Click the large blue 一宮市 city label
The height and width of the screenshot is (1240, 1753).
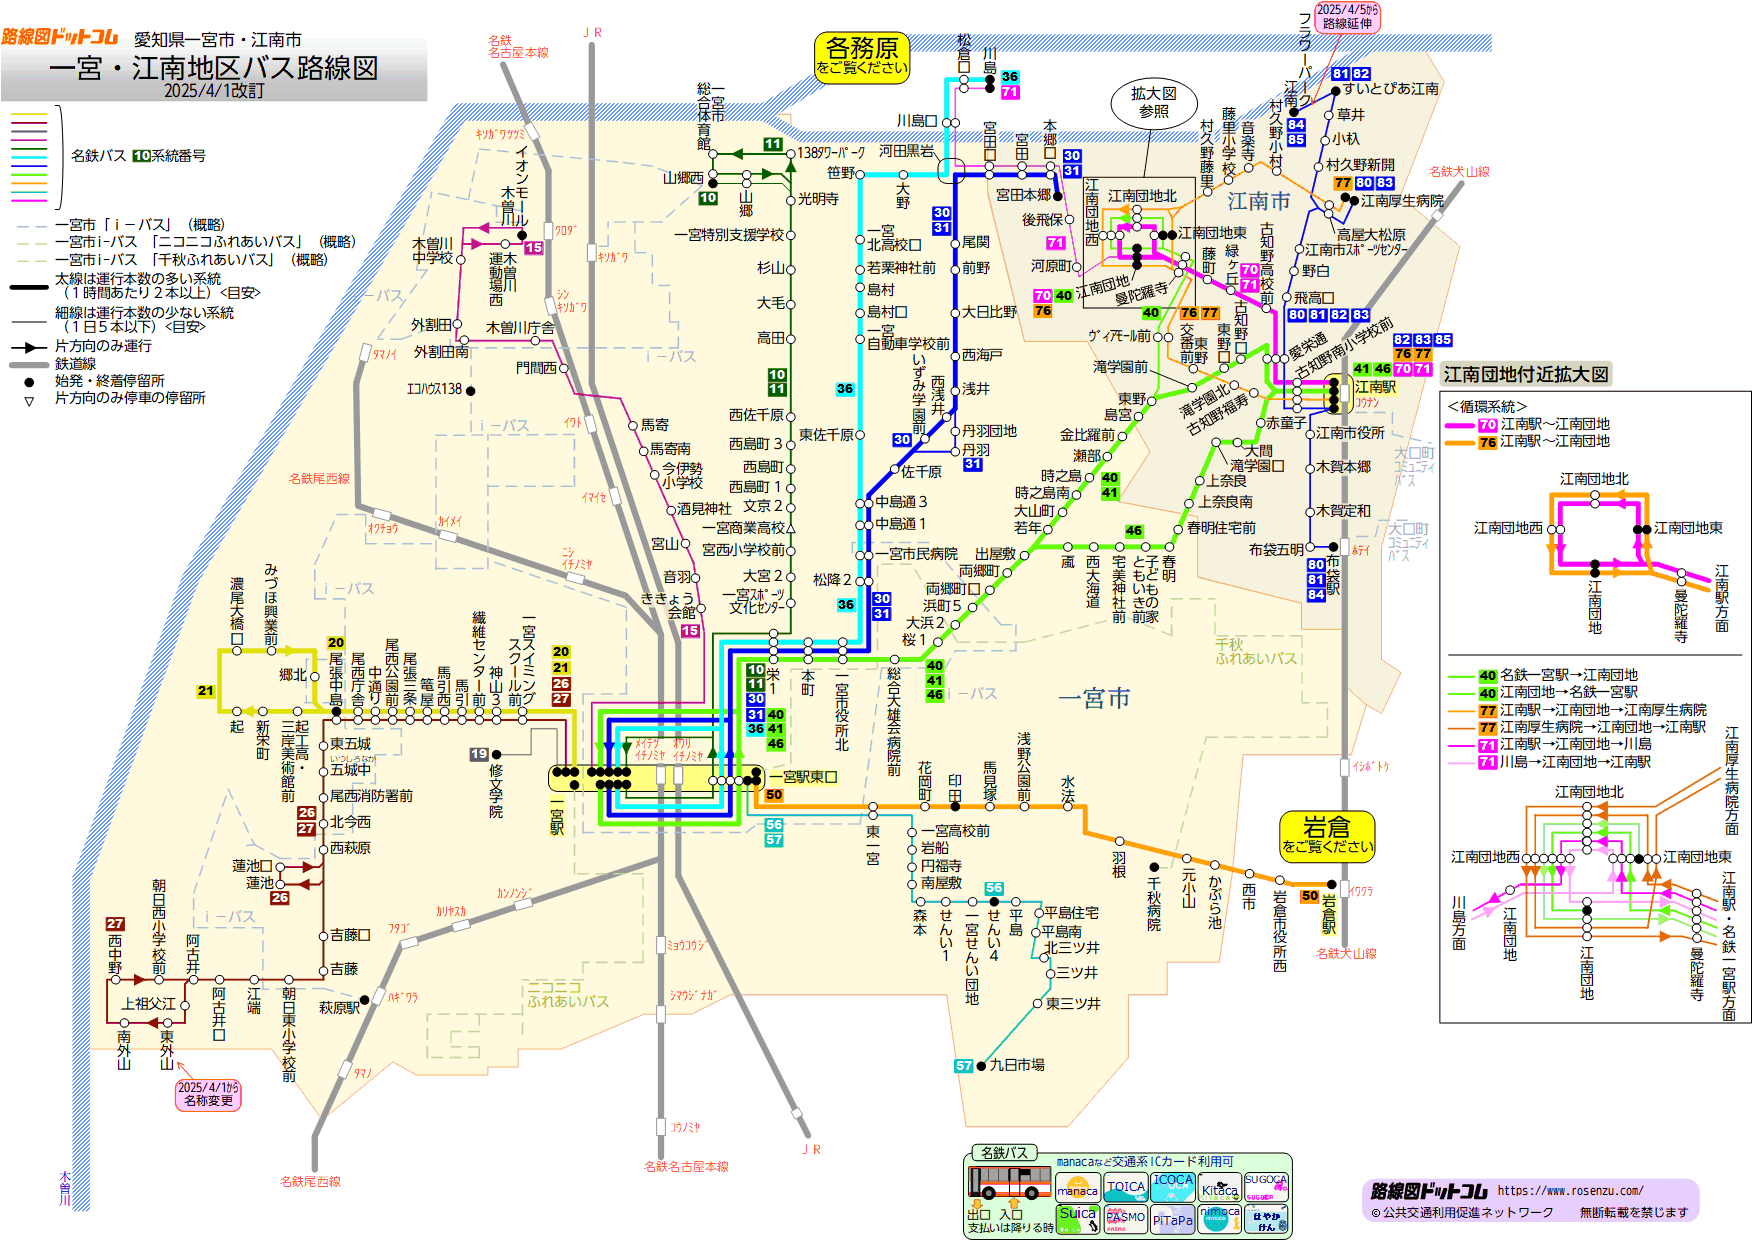tap(1095, 698)
